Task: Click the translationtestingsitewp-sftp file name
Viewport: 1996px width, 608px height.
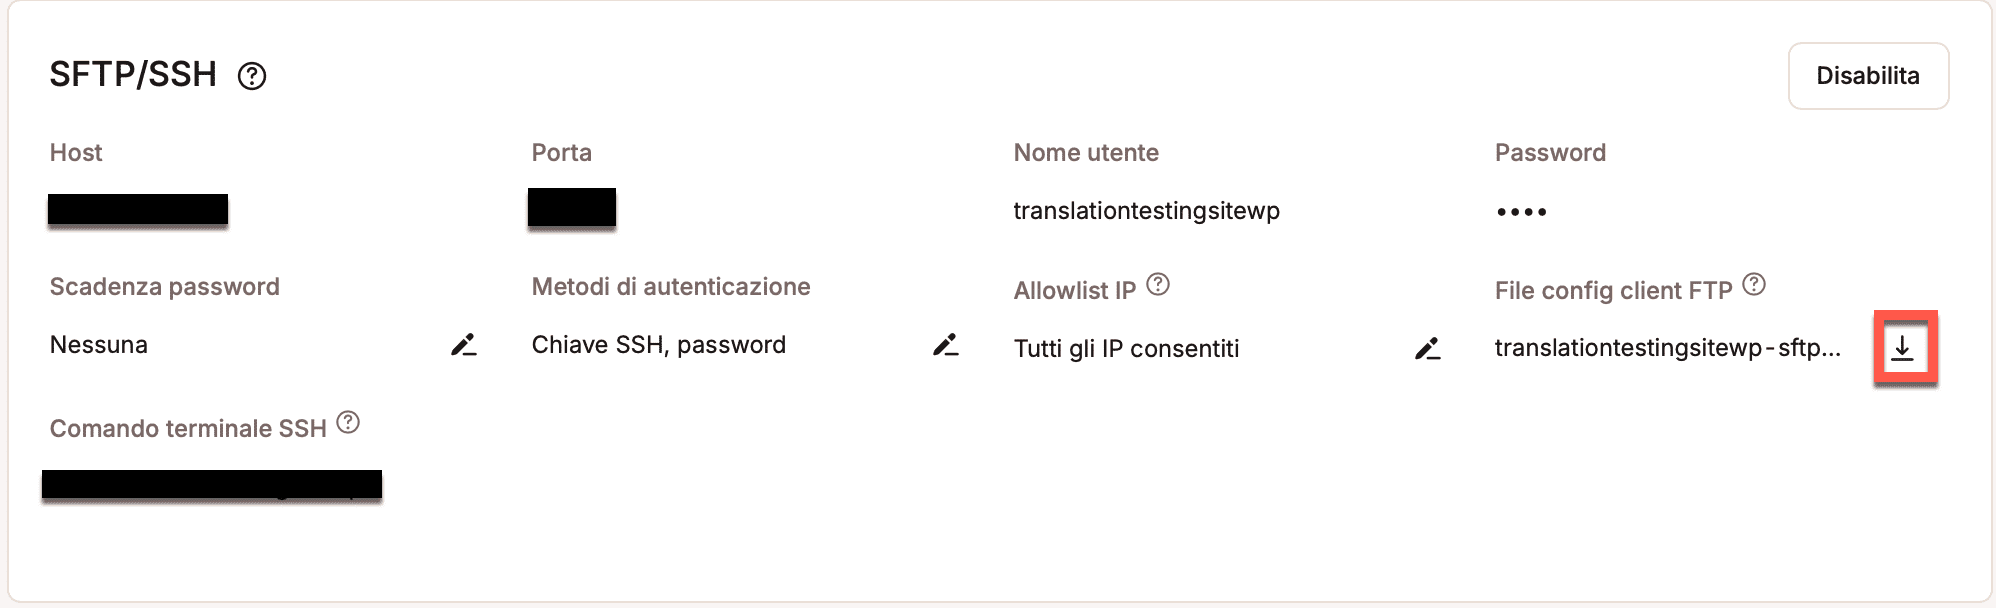Action: tap(1667, 348)
